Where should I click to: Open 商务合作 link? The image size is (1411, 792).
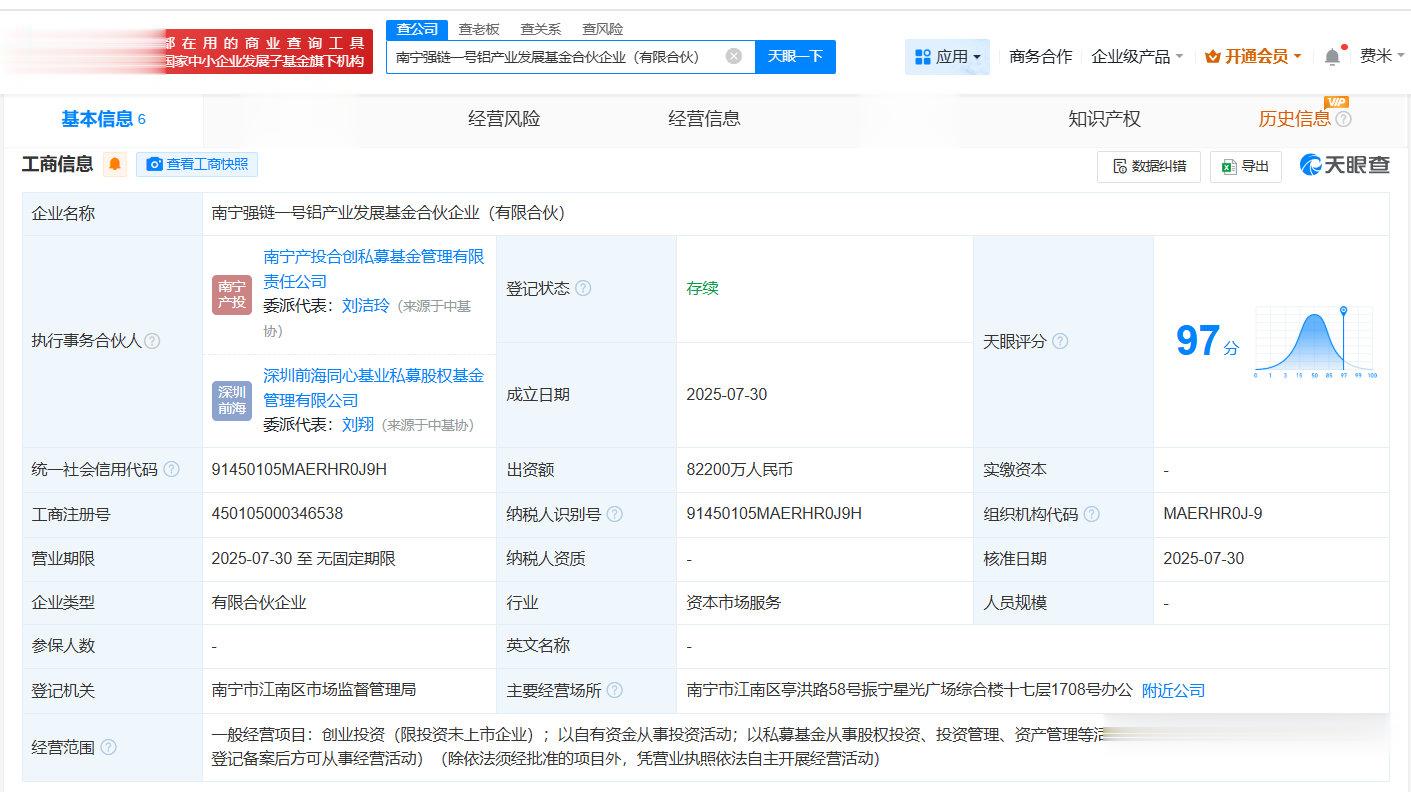pos(1040,57)
